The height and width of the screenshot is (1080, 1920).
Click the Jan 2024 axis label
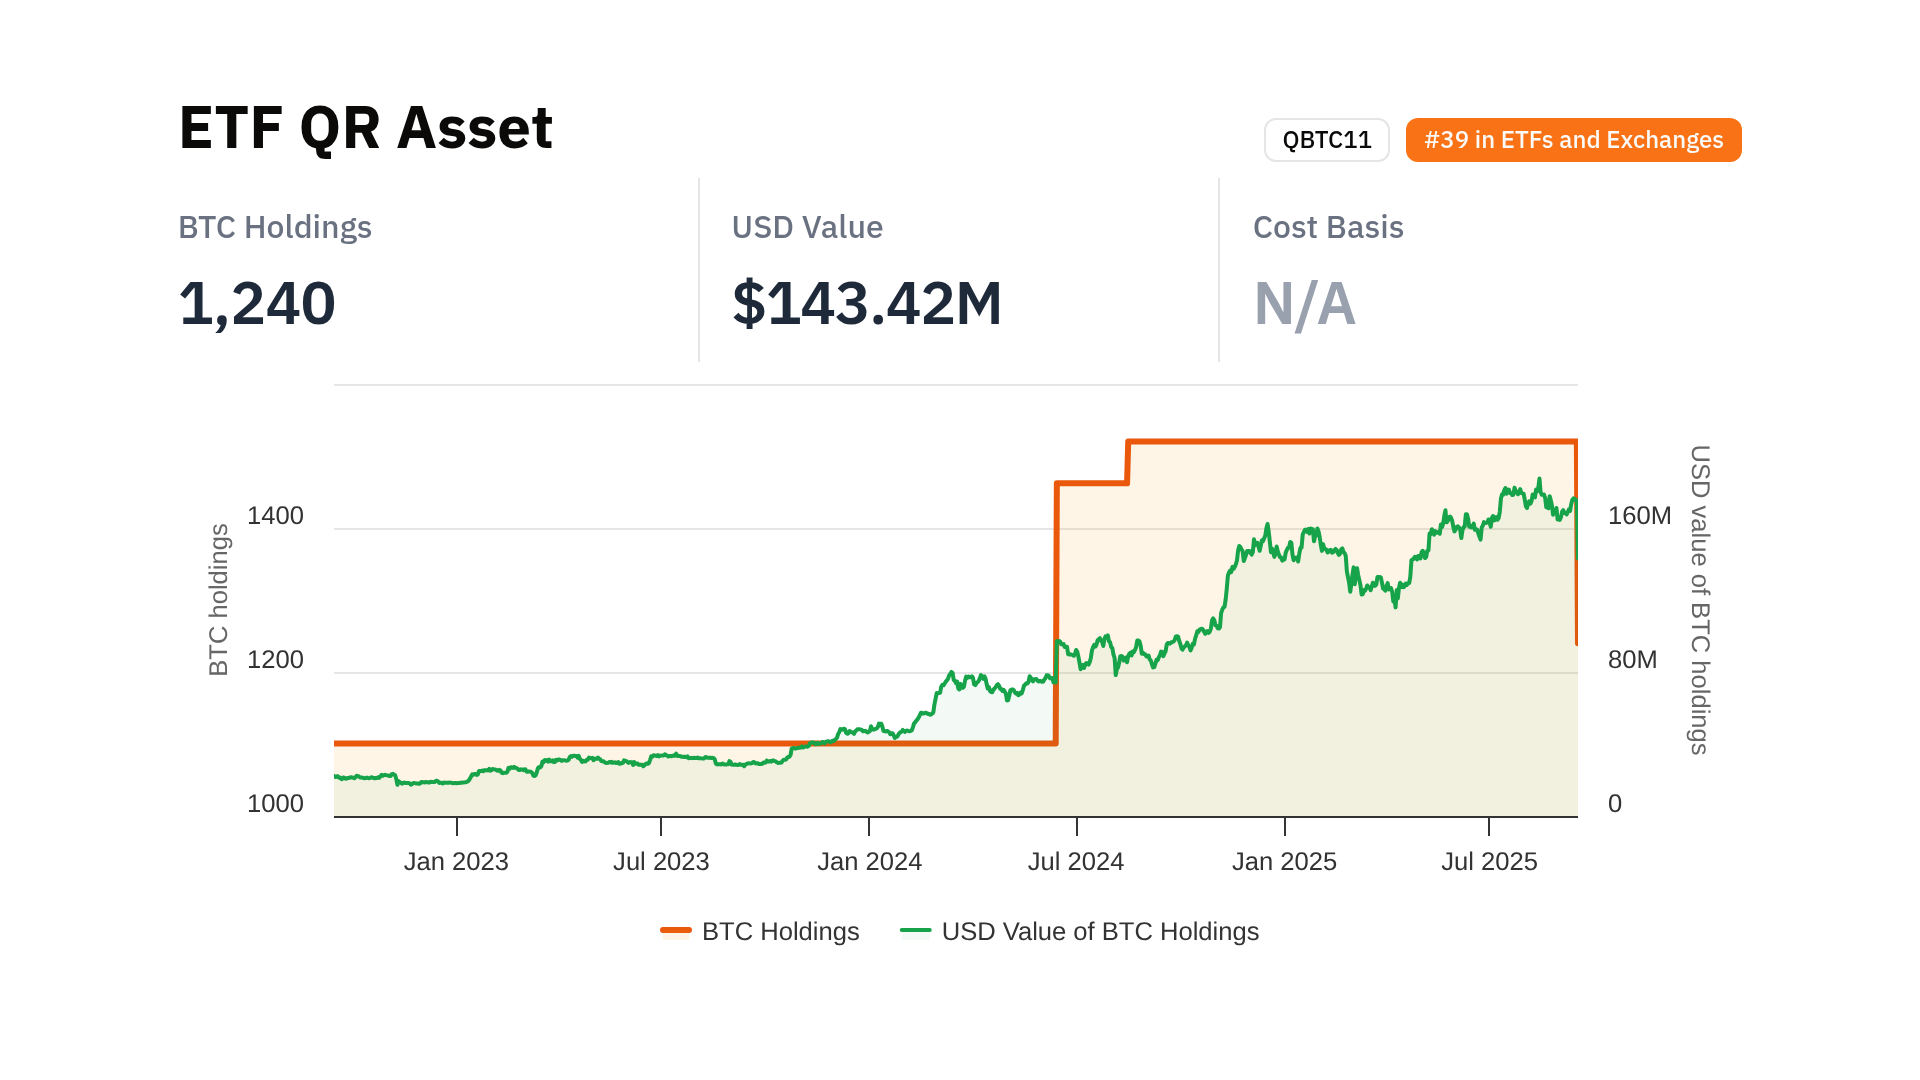(x=869, y=861)
